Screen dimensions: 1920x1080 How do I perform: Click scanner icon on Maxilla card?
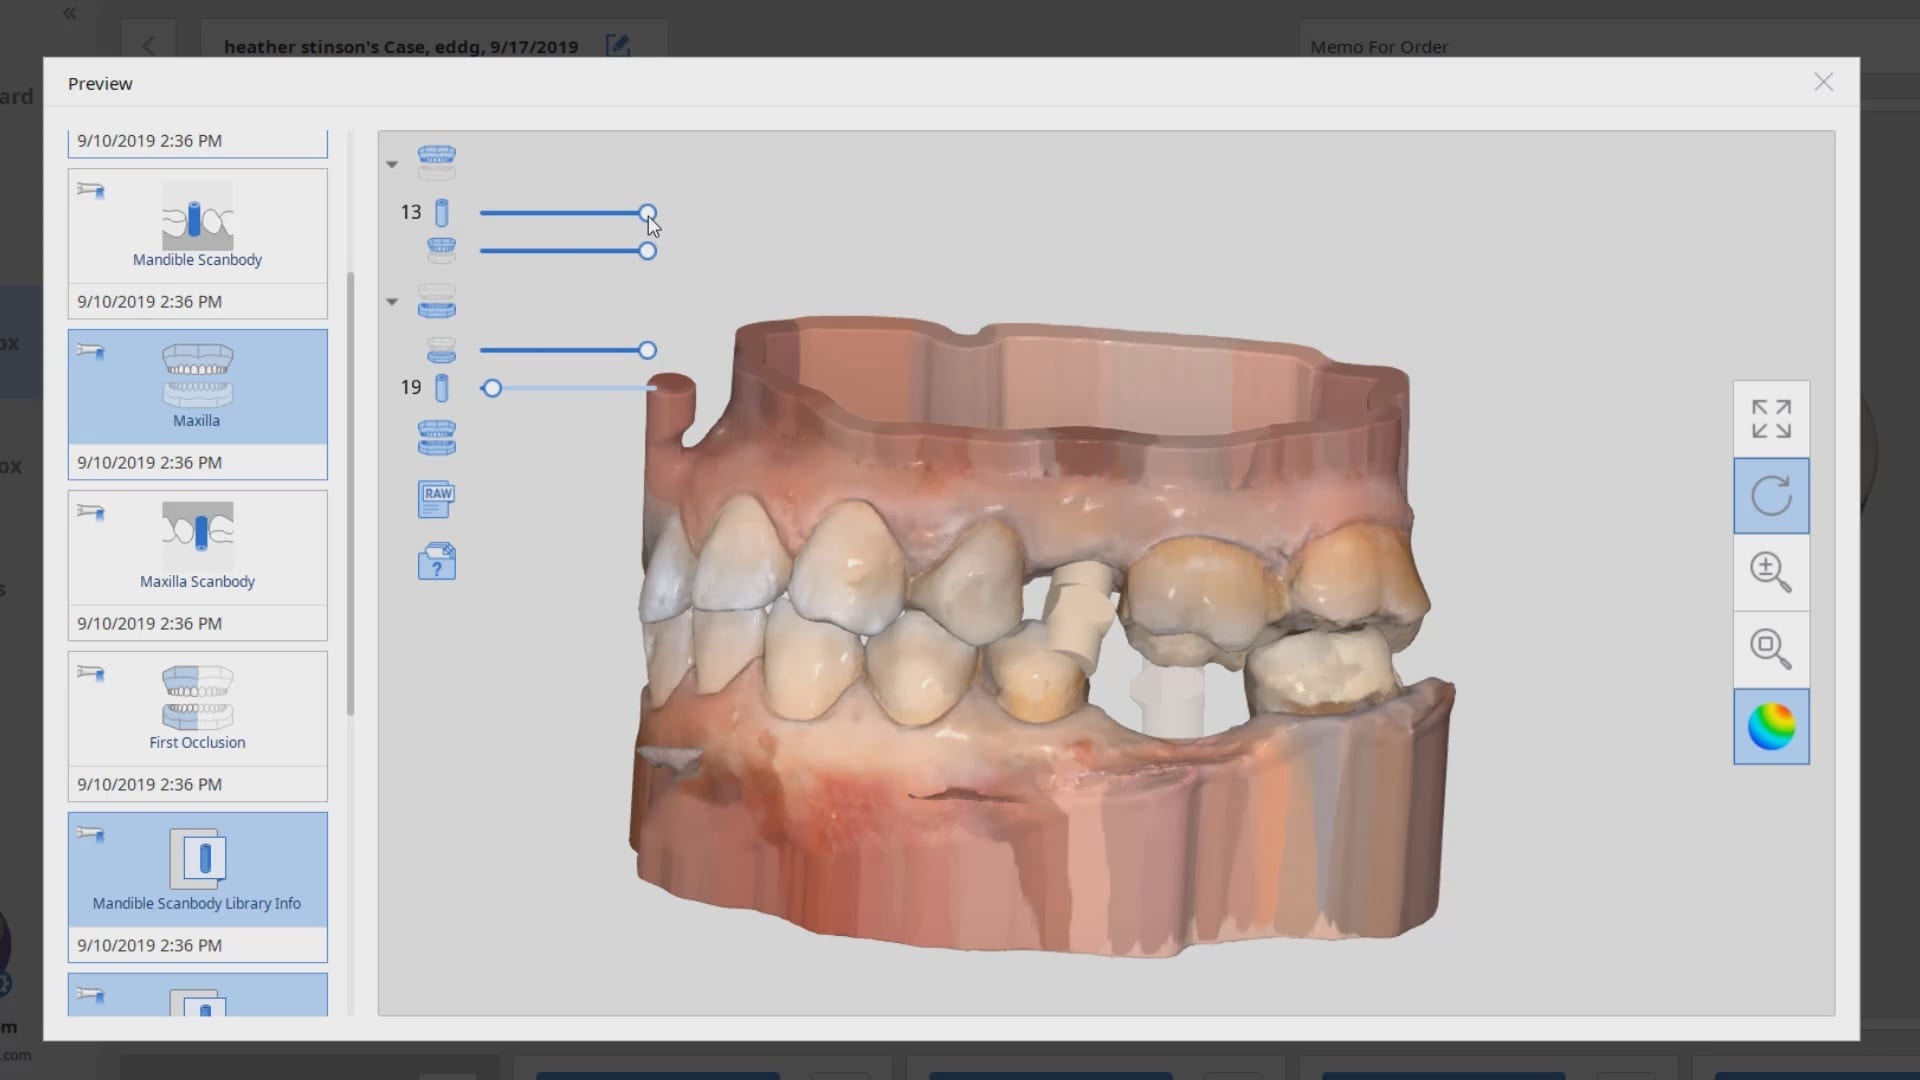pos(91,351)
